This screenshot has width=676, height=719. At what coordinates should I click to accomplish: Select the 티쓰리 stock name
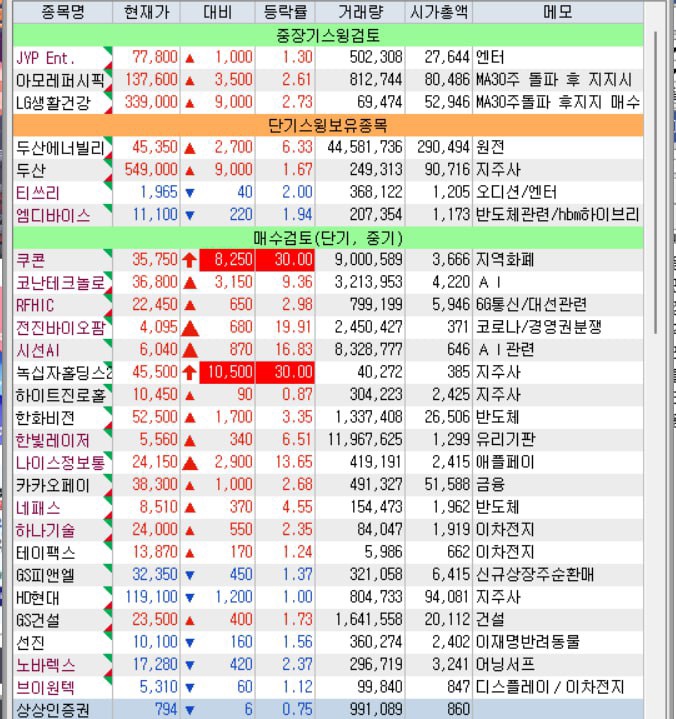click(38, 193)
